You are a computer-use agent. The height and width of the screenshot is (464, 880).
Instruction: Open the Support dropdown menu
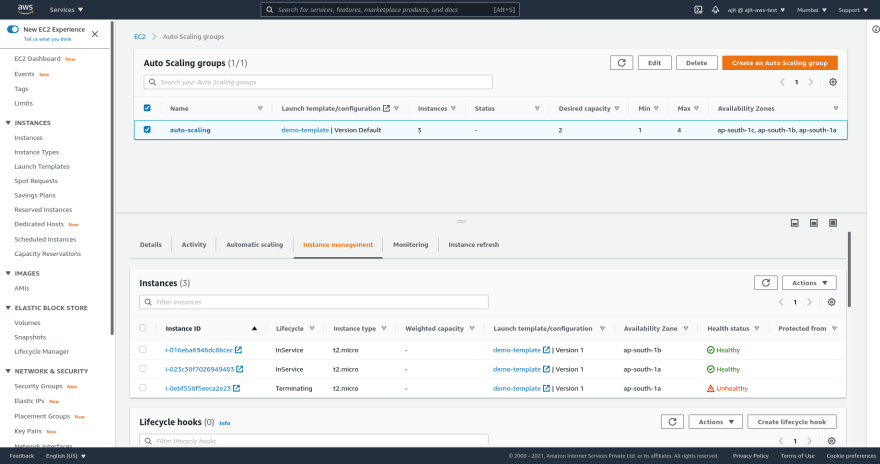[x=853, y=10]
